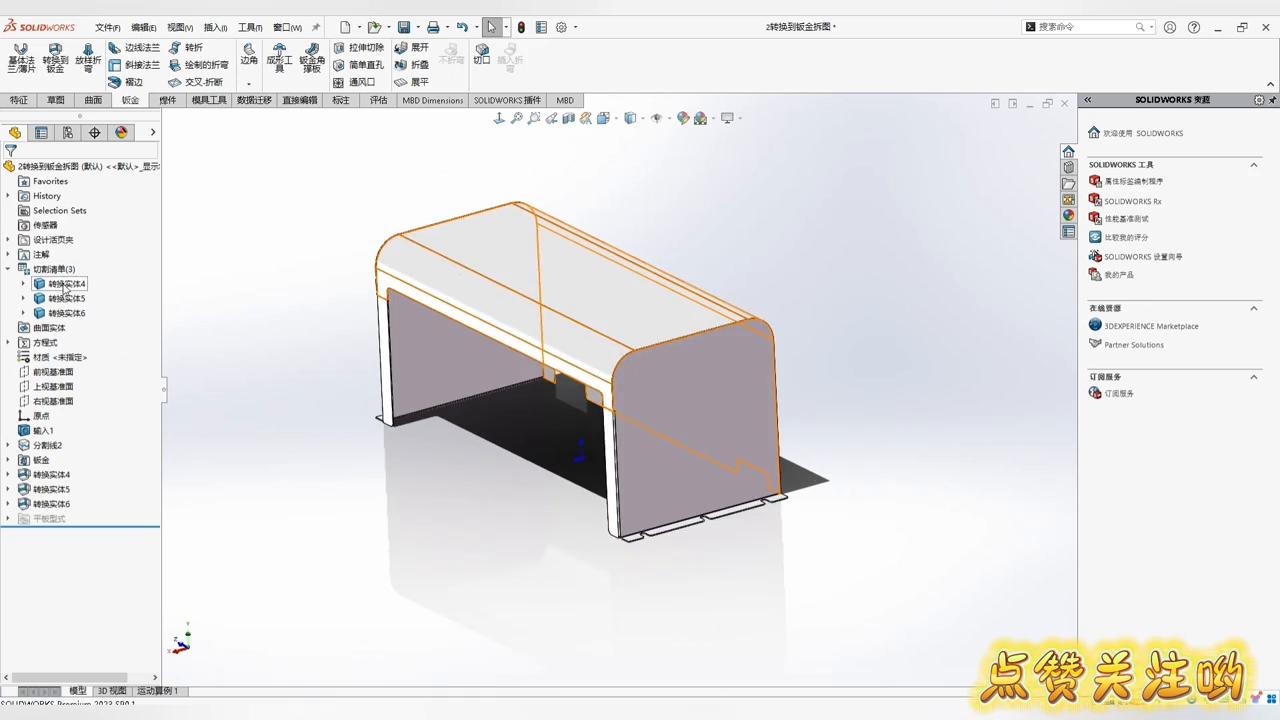The image size is (1280, 720).
Task: Switch to the 运动算例 1 motion study tab
Action: pyautogui.click(x=158, y=691)
